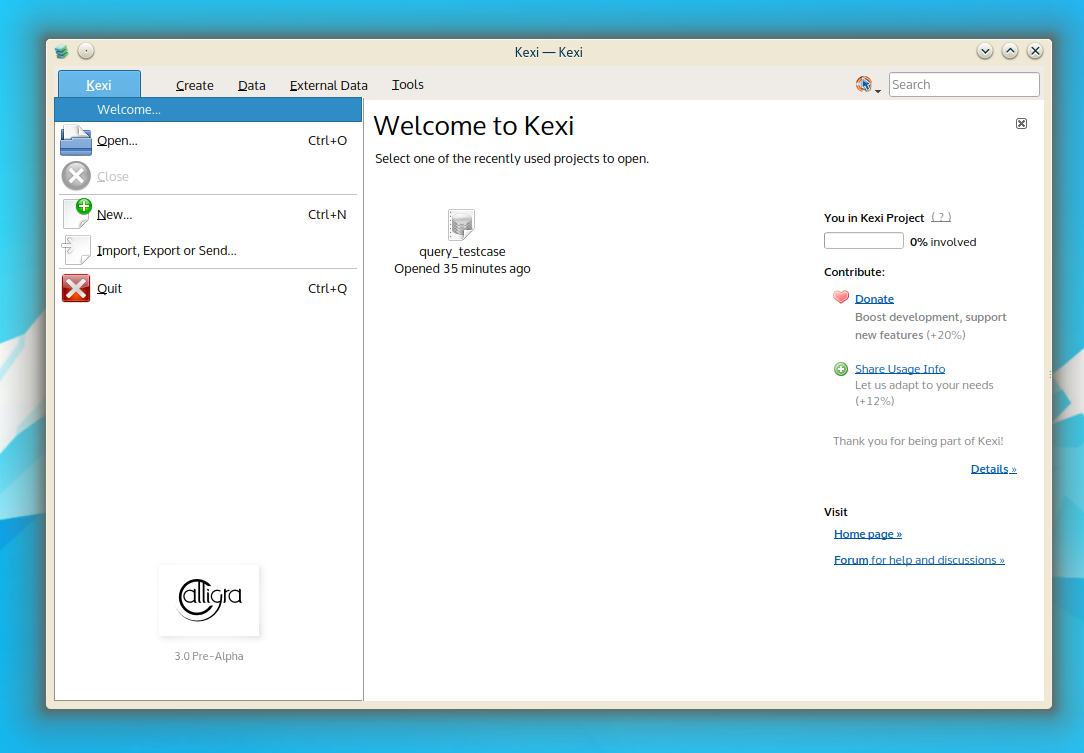Viewport: 1084px width, 753px height.
Task: Click the heart Donate icon
Action: tap(841, 298)
